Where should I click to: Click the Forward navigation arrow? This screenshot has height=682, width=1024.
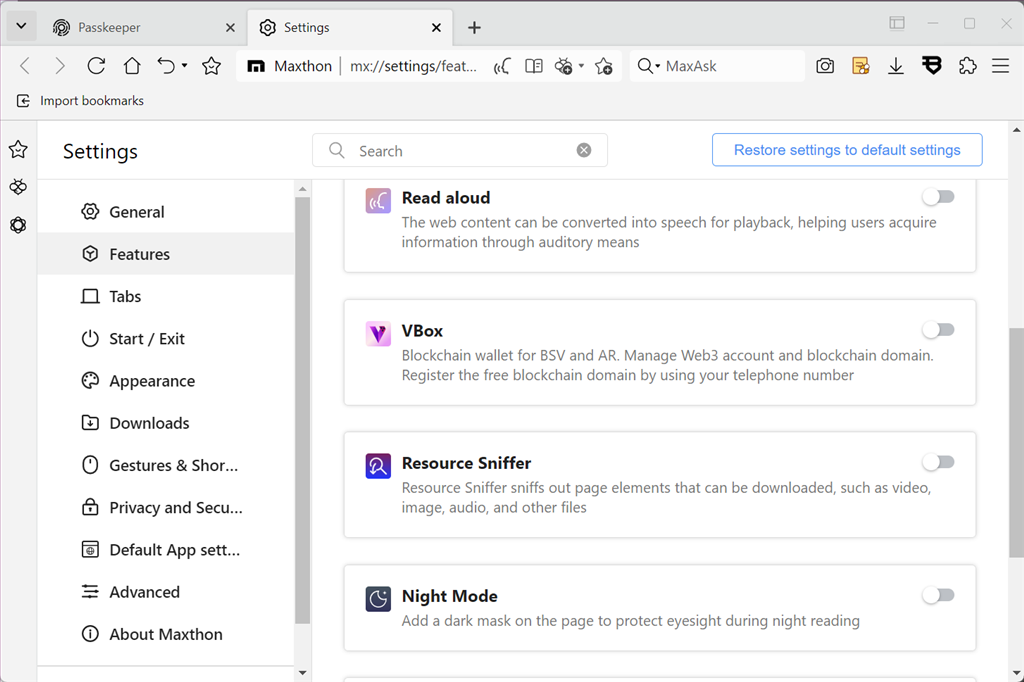pyautogui.click(x=59, y=66)
